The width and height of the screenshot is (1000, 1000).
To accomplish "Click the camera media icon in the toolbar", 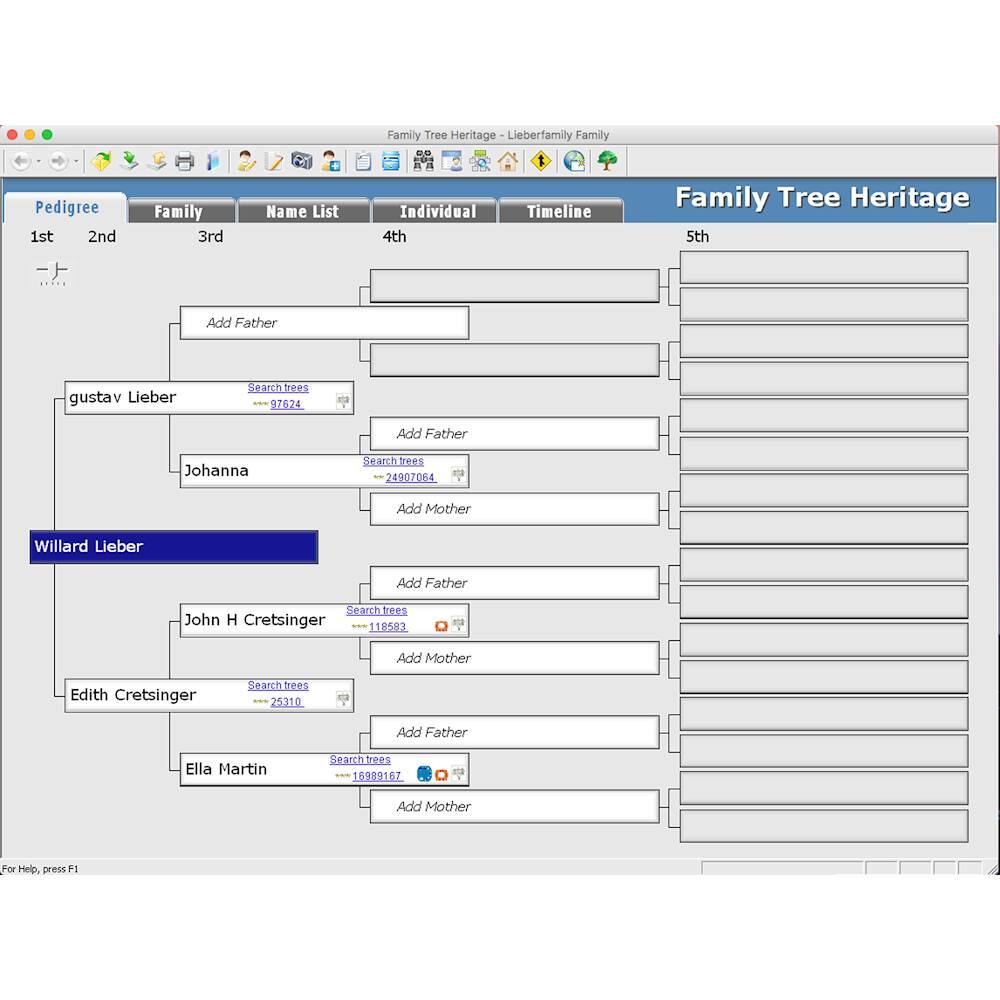I will (x=302, y=161).
